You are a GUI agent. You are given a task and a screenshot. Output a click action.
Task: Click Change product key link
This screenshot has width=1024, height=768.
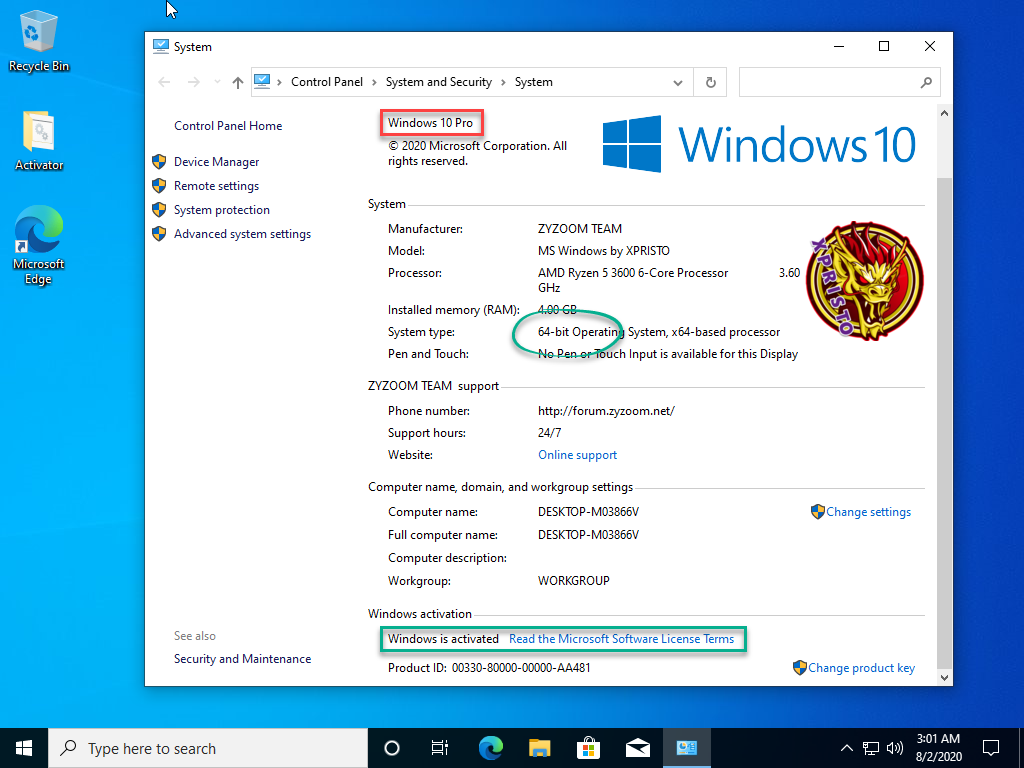click(861, 668)
